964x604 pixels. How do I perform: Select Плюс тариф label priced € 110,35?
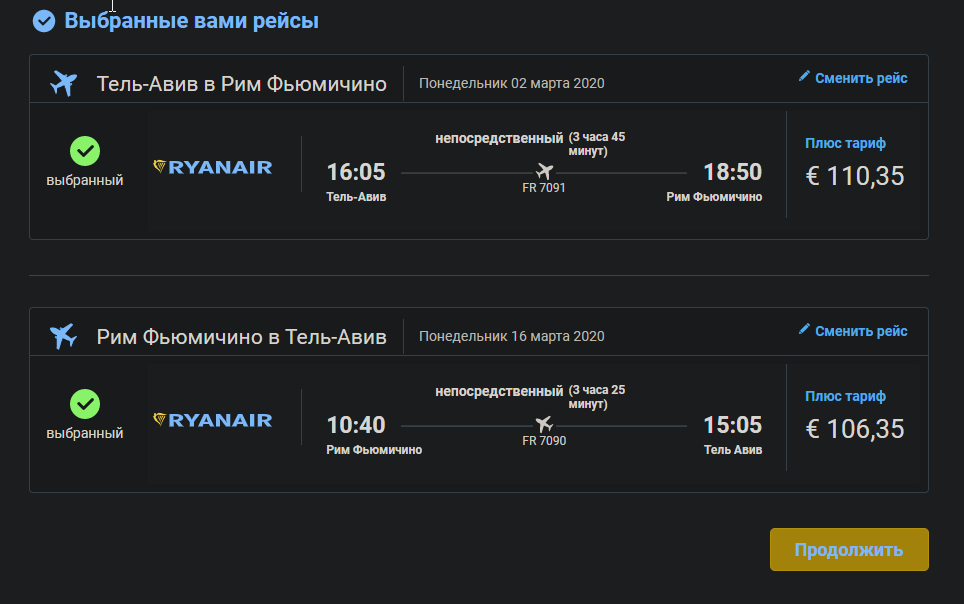(x=845, y=143)
